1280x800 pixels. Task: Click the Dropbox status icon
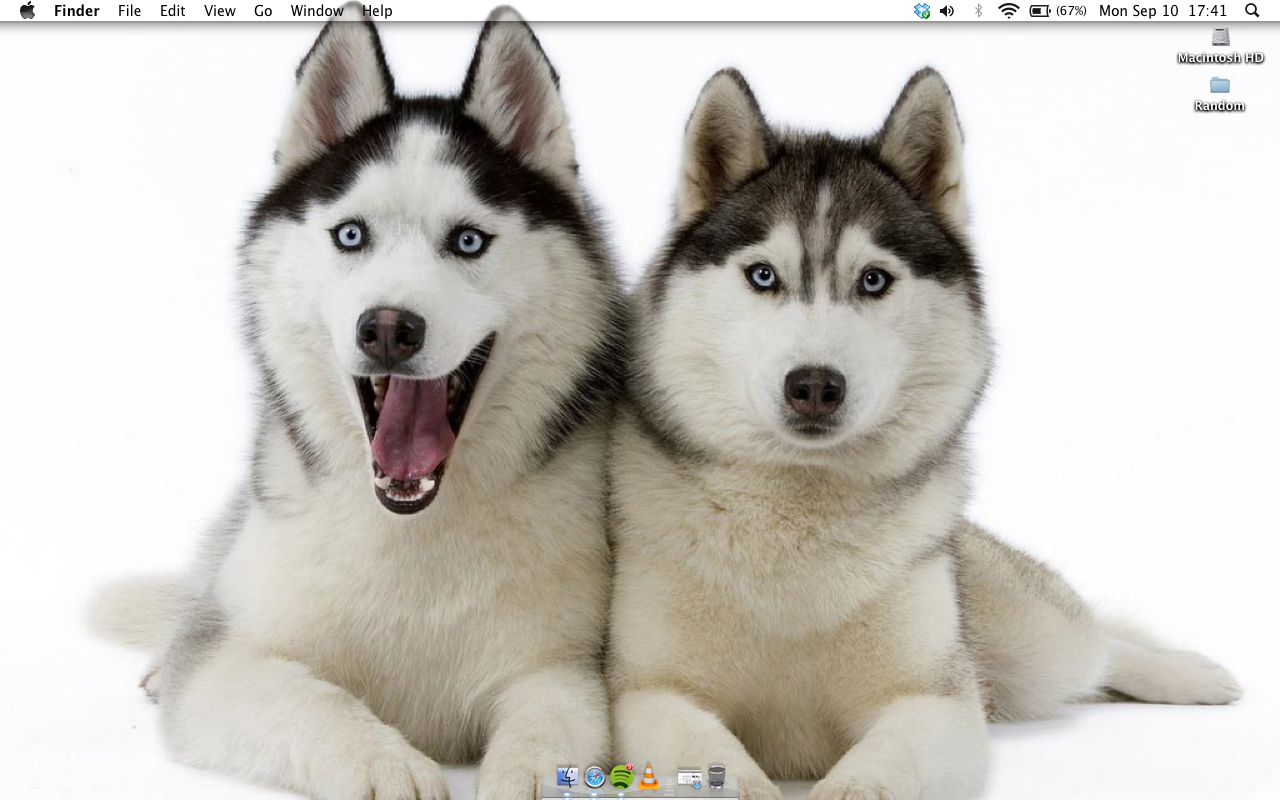click(x=922, y=11)
